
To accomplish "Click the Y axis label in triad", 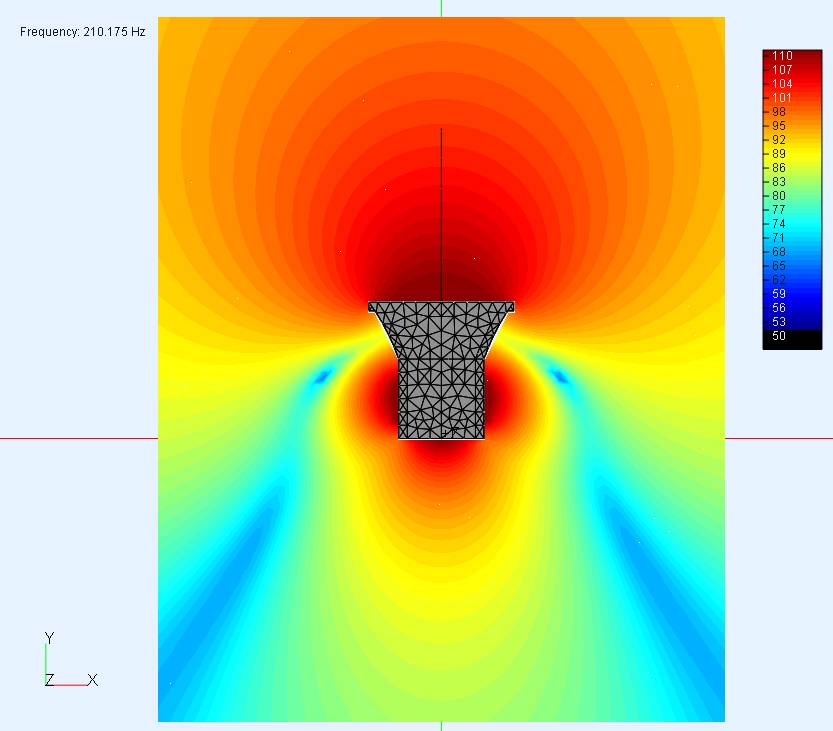I will coord(49,638).
